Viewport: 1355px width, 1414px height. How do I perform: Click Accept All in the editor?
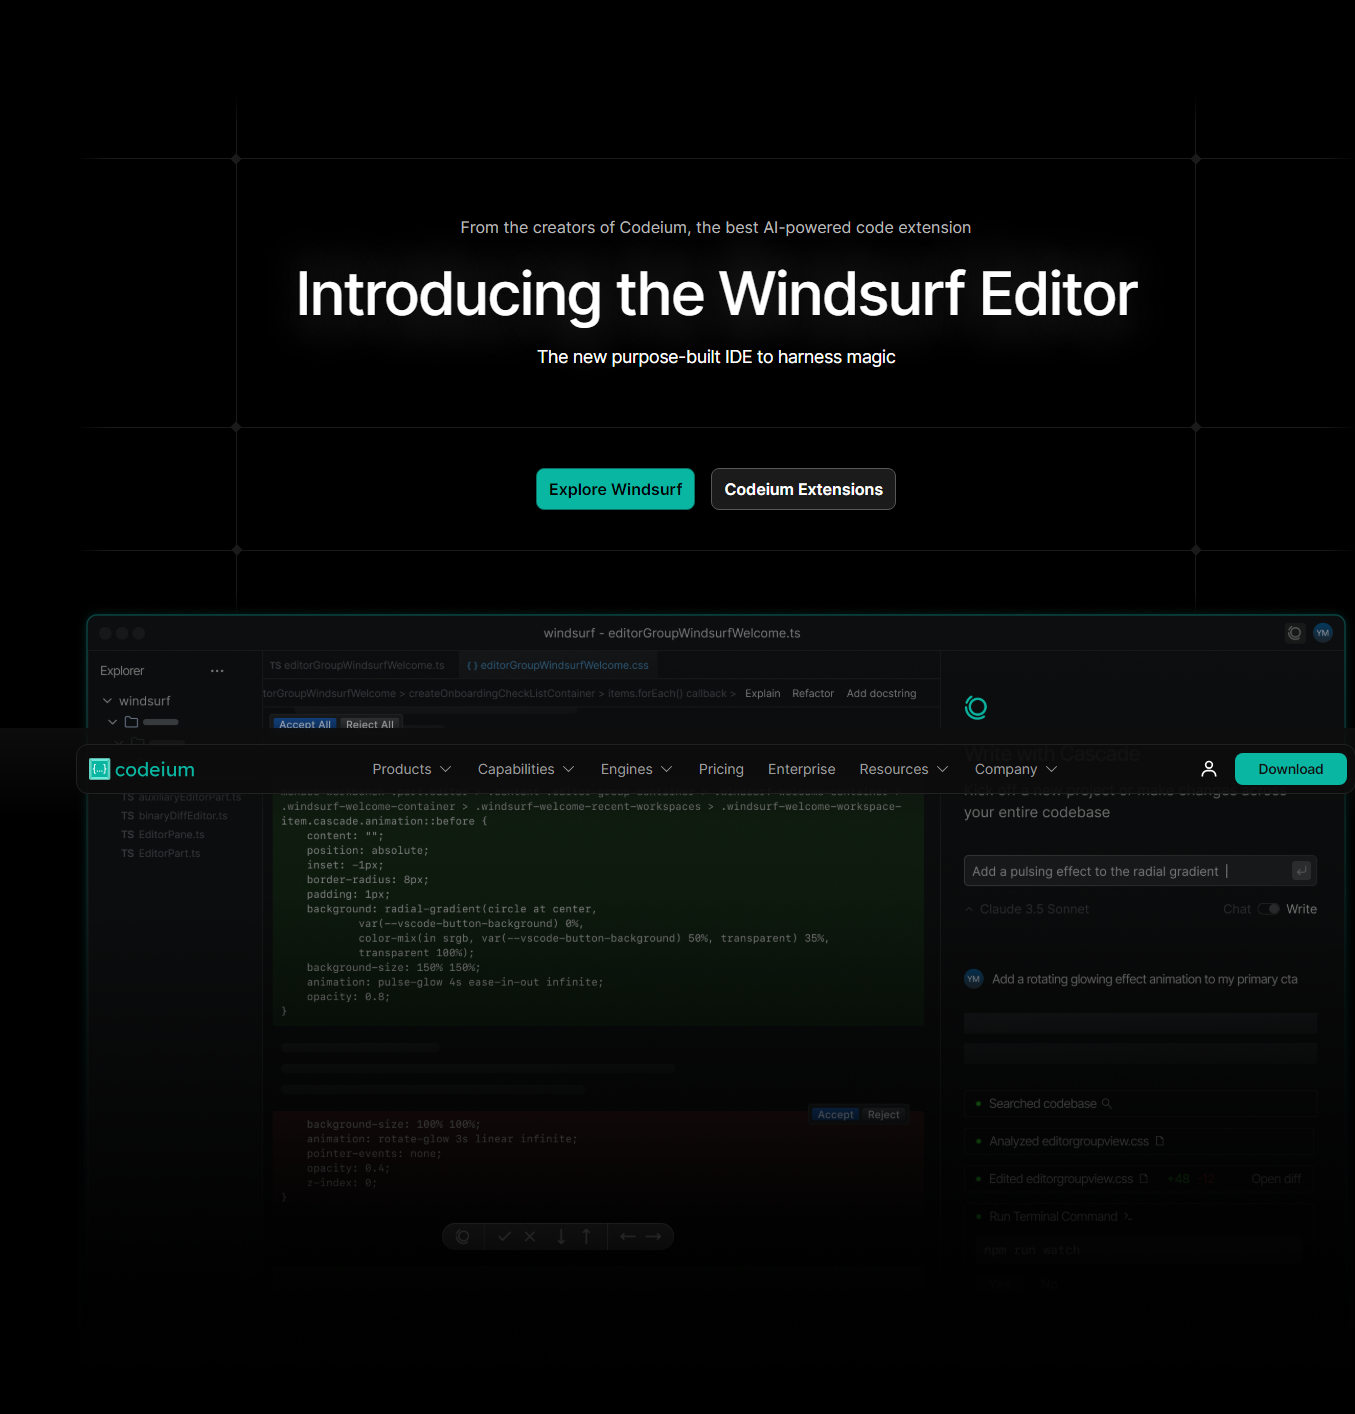pos(305,724)
